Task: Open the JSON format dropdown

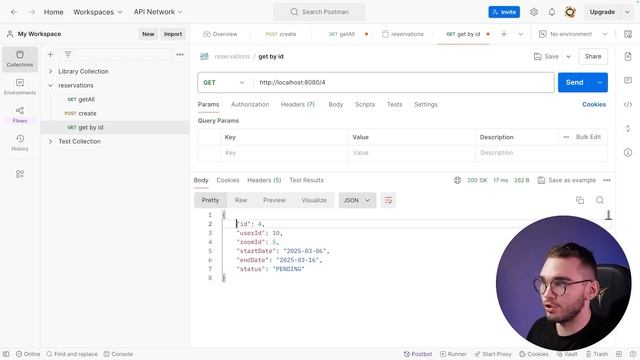Action: [x=357, y=200]
